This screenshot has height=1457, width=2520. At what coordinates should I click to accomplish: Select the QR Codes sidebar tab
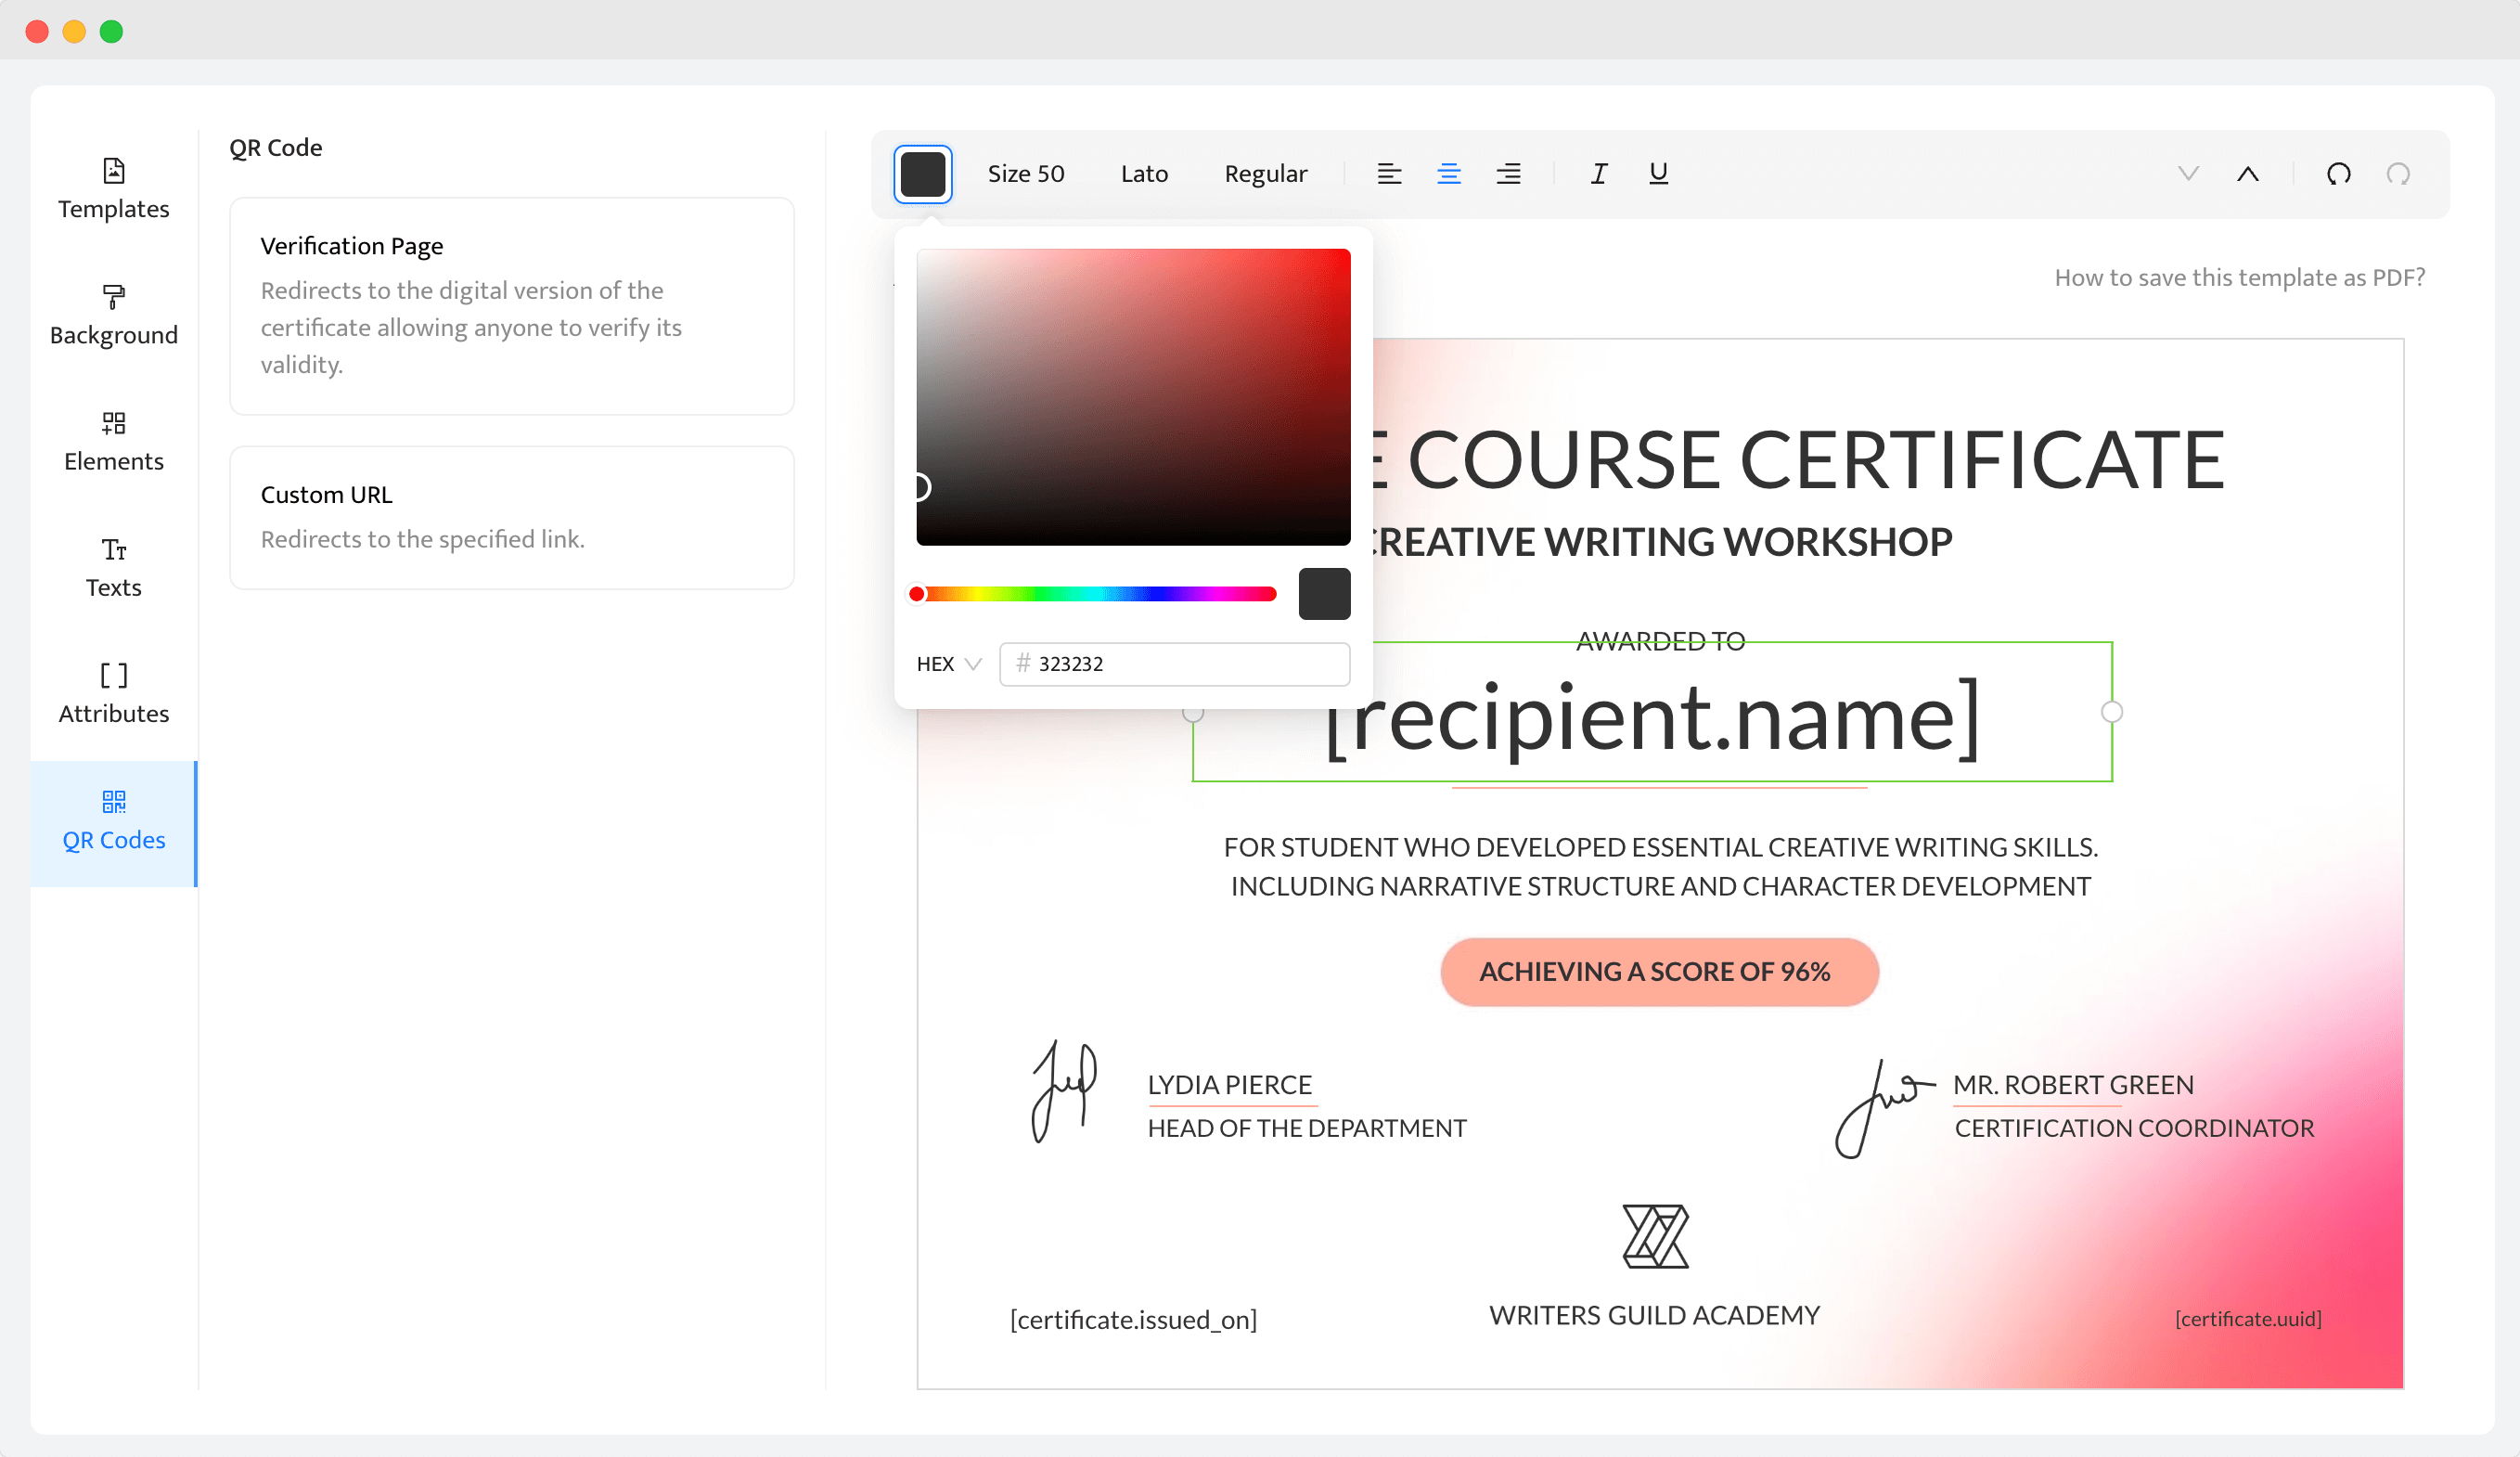tap(113, 822)
